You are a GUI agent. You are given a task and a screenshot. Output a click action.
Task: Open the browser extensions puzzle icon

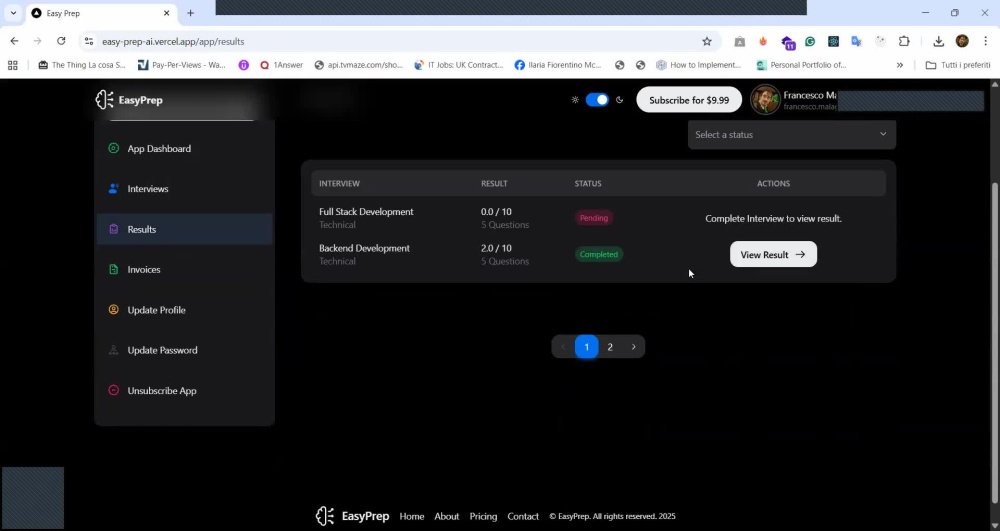904,41
